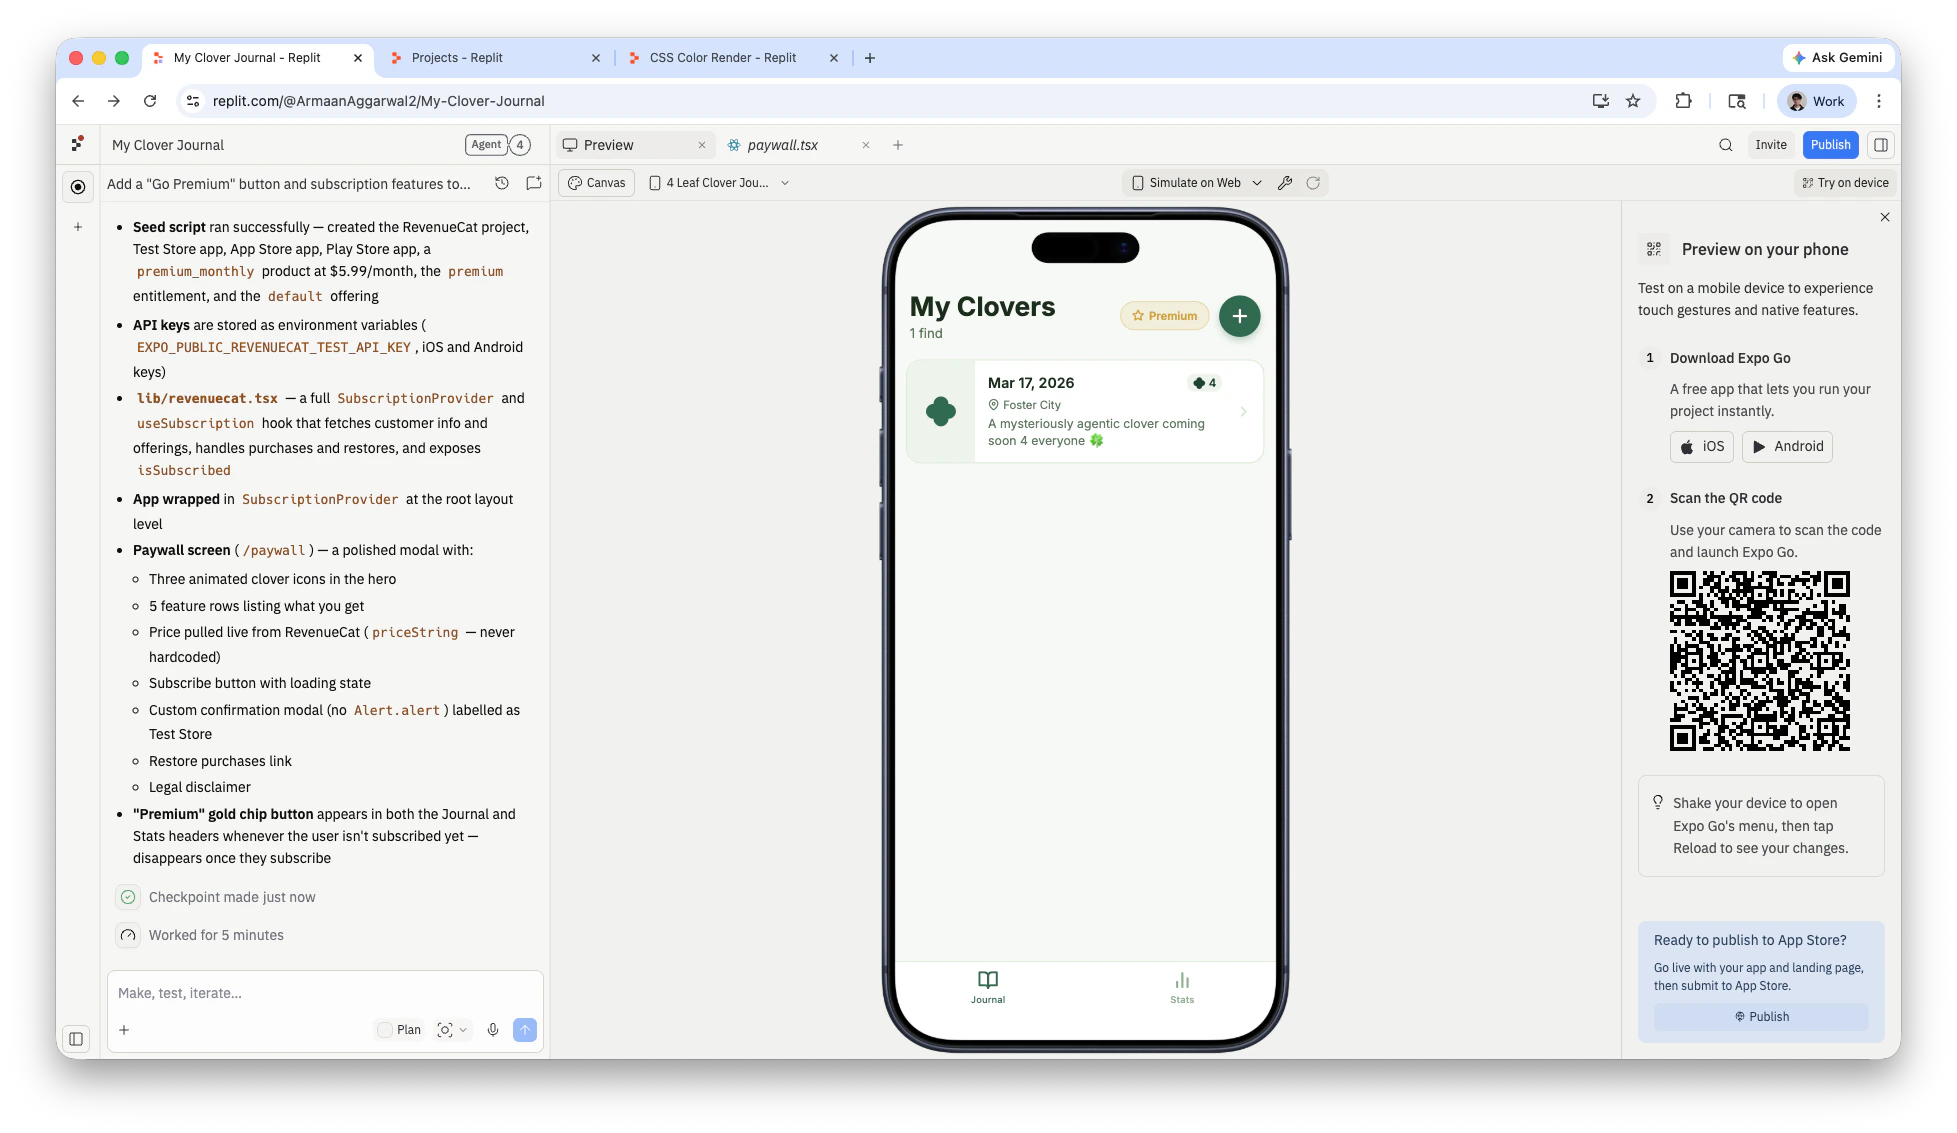Click the element screenshot icon in chat bar

445,1029
